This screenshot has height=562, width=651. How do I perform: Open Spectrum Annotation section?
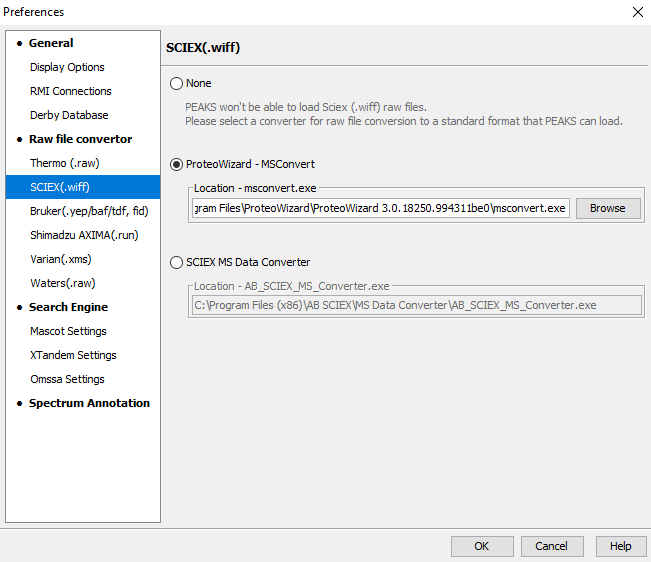(89, 403)
